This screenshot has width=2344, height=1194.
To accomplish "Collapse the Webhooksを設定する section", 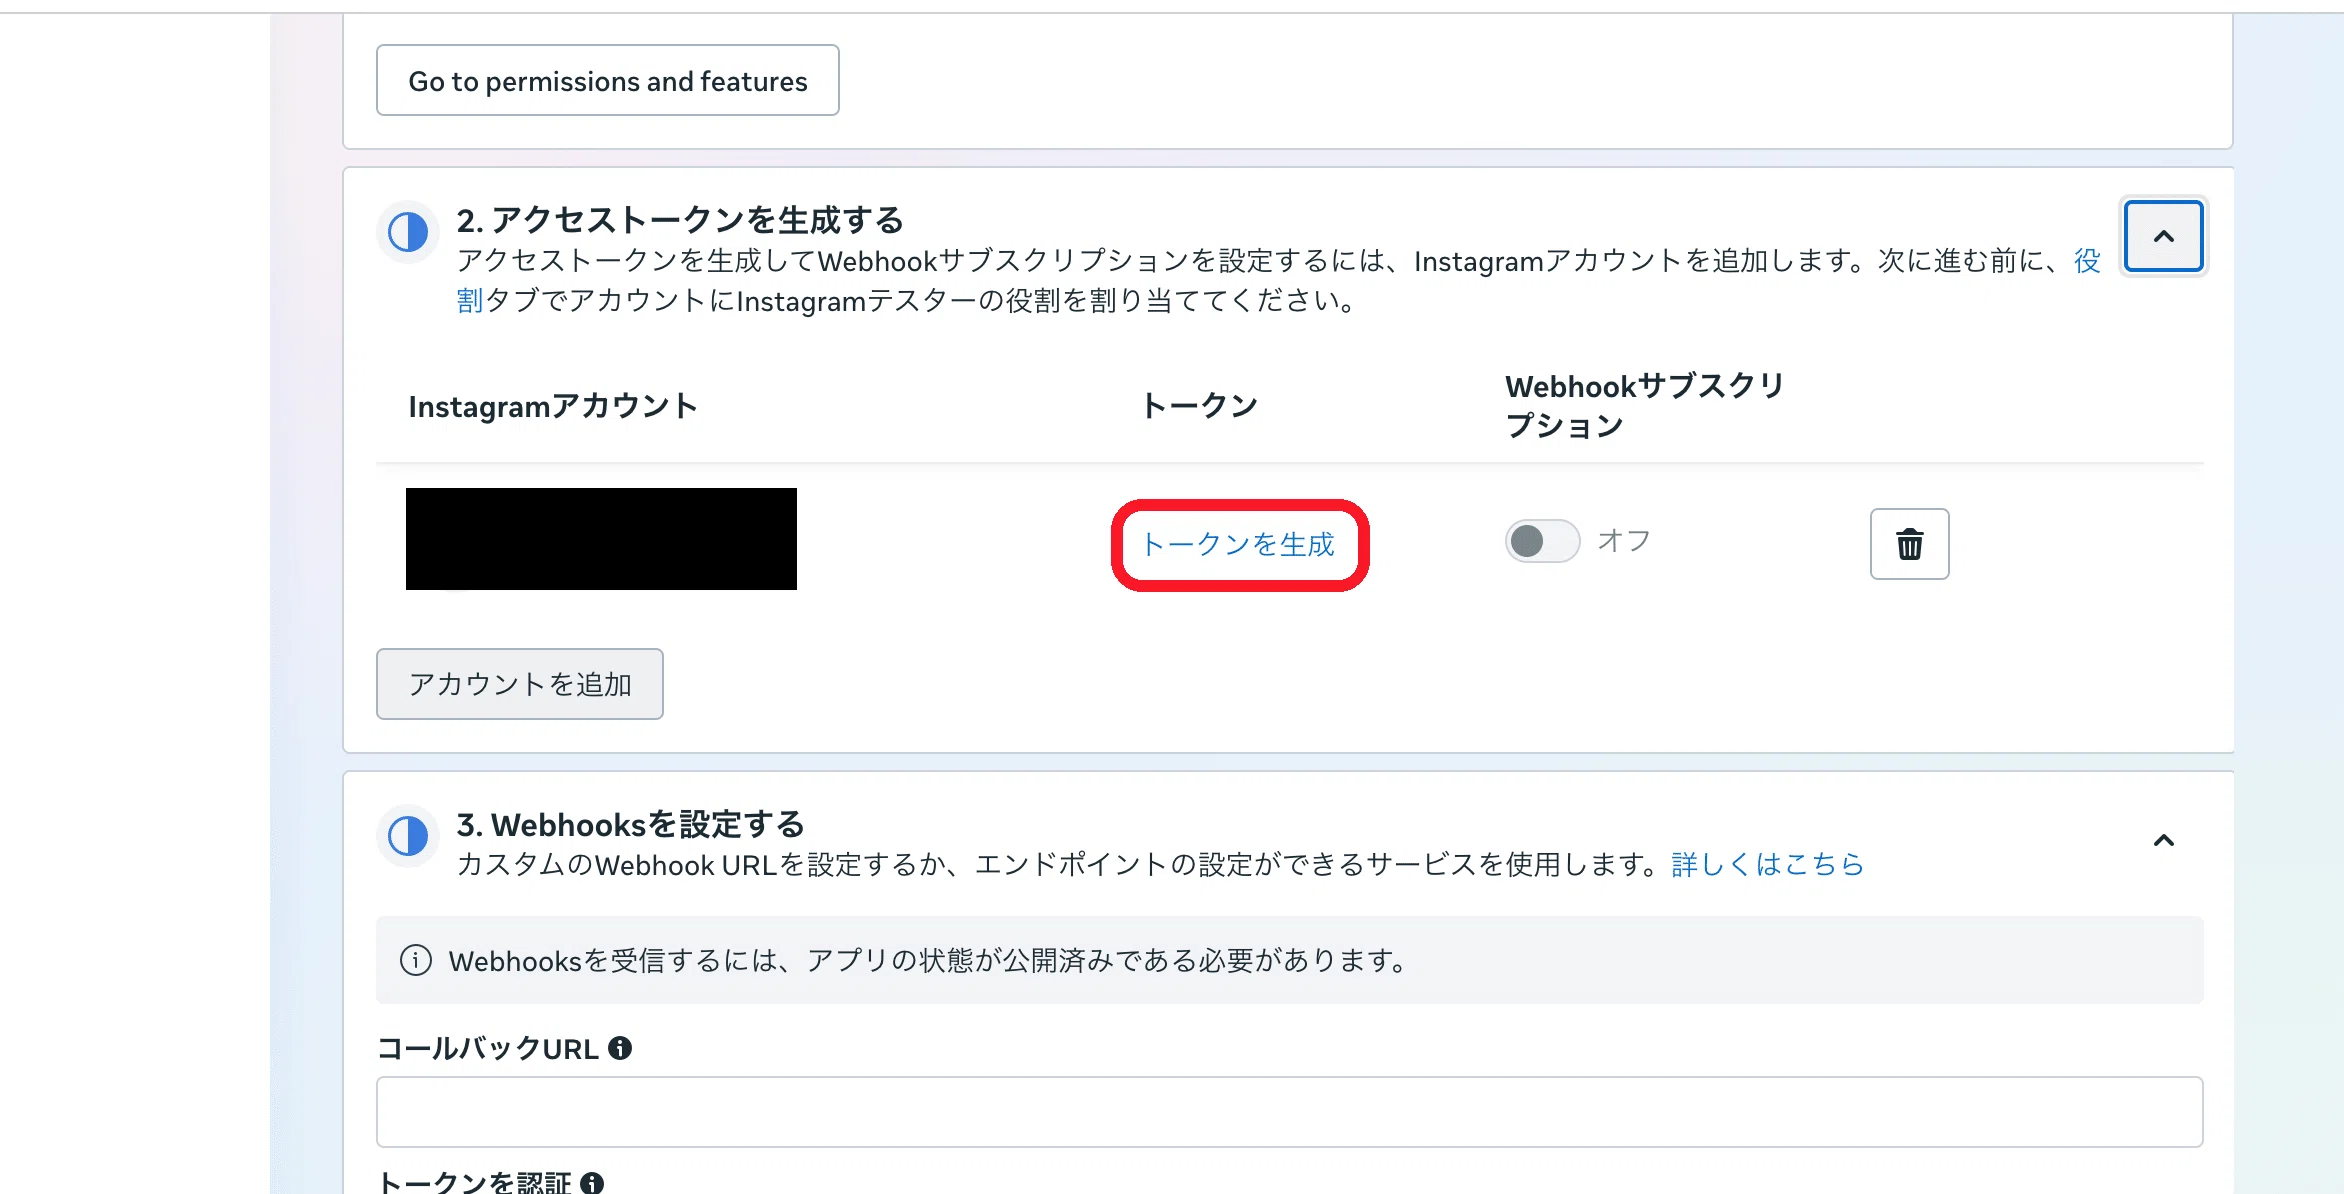I will coord(2164,840).
